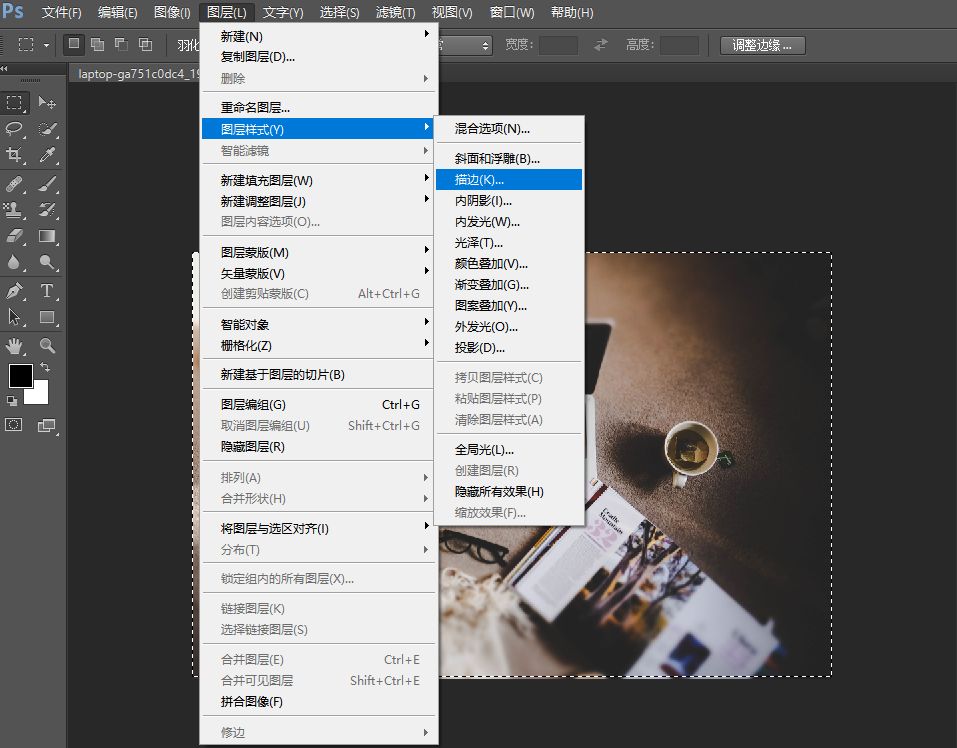Expand 新建调整图层(J) submenu
Viewport: 957px width, 748px height.
(319, 201)
